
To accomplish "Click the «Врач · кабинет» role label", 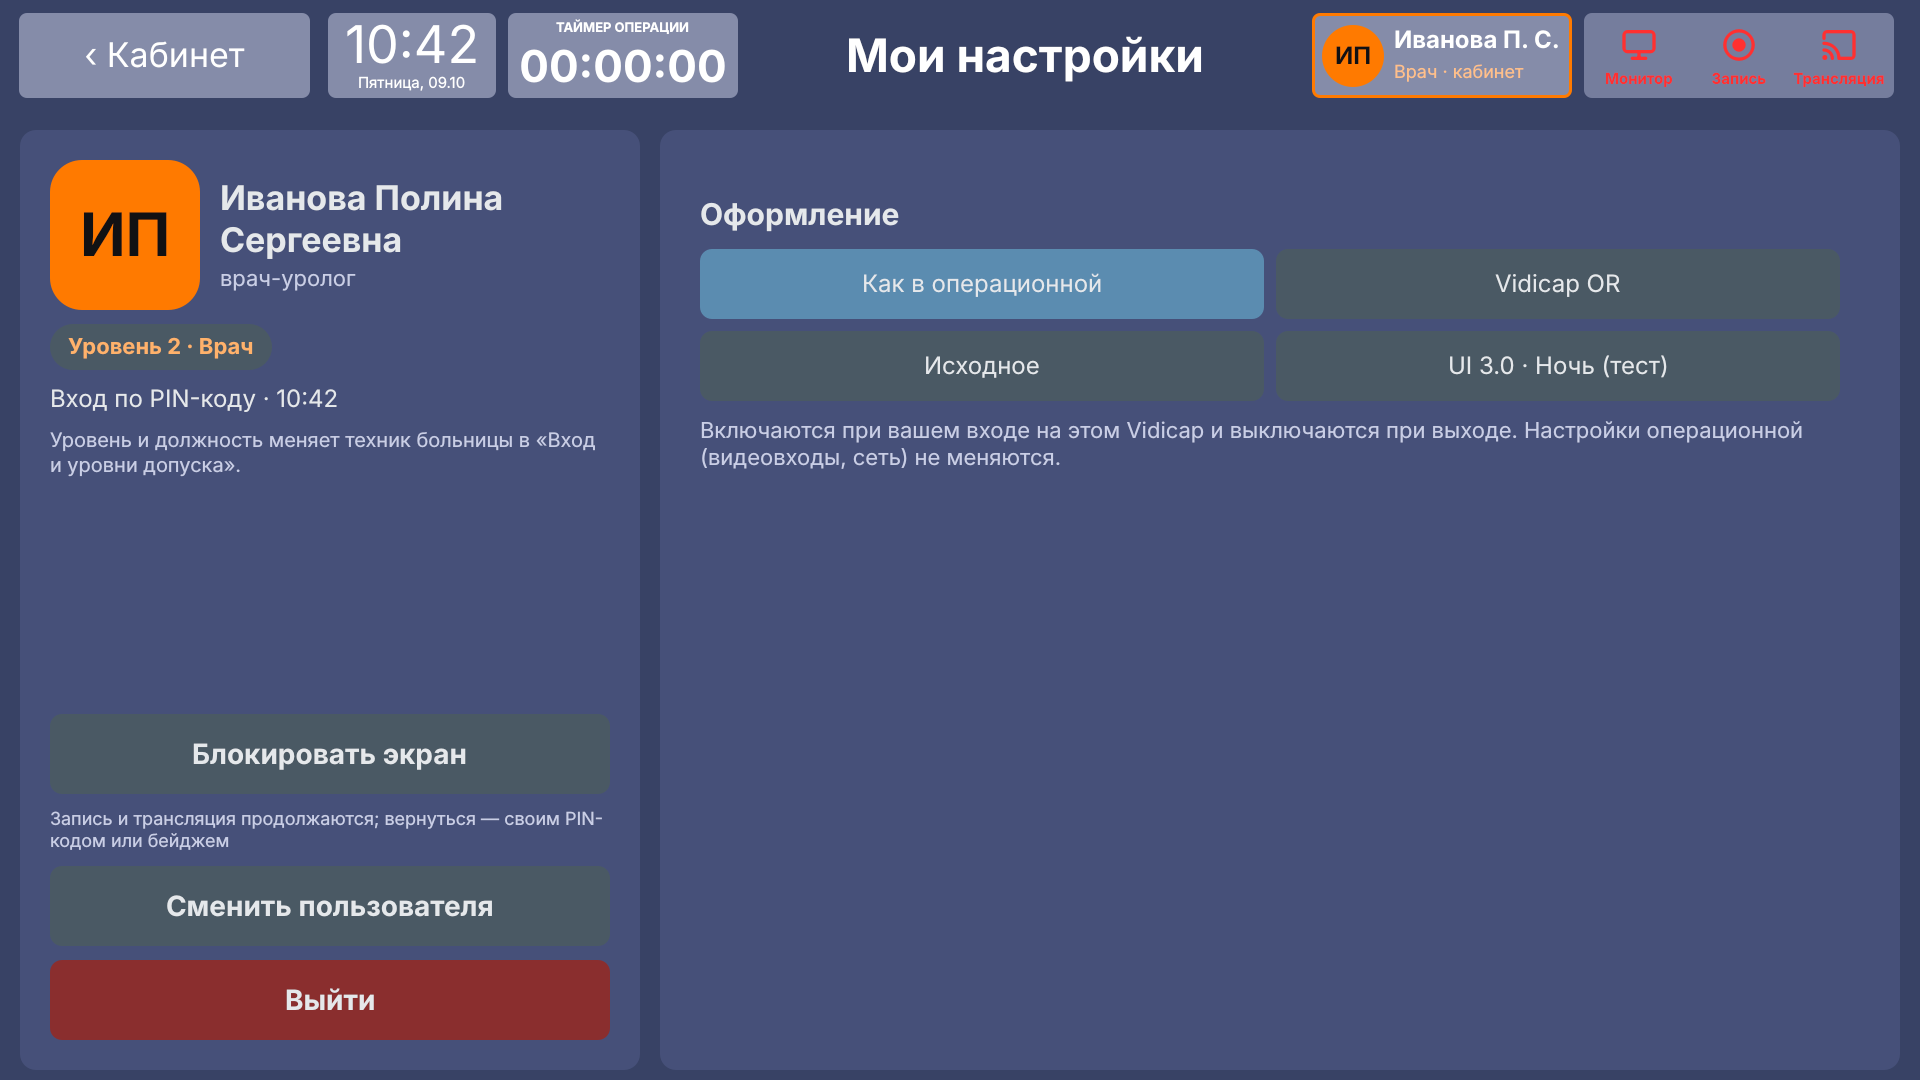I will [x=1458, y=72].
